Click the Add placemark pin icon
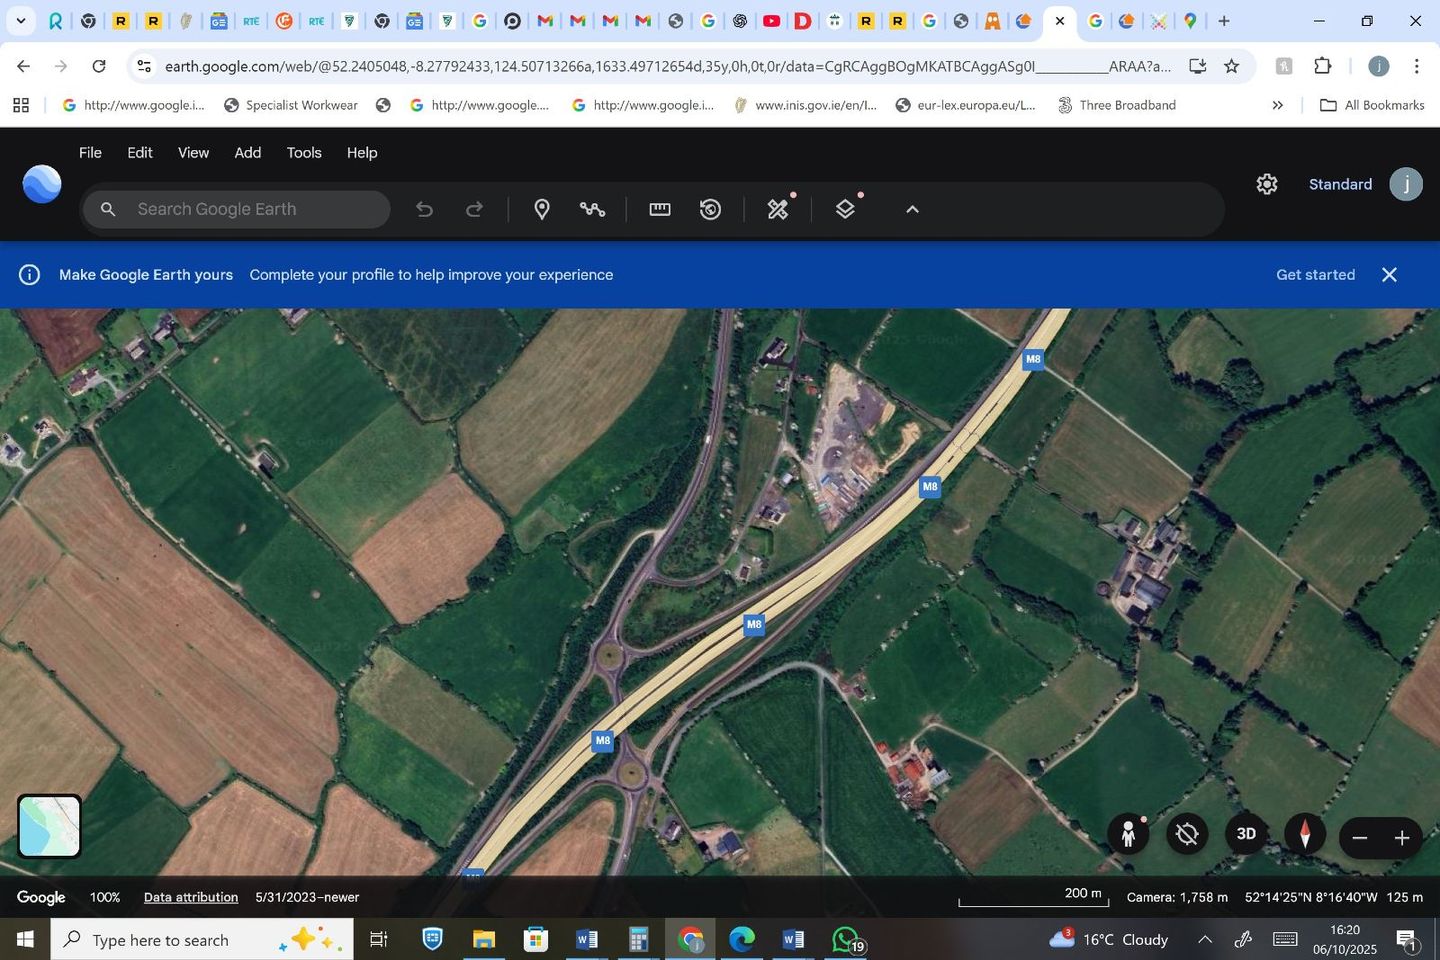 coord(541,209)
